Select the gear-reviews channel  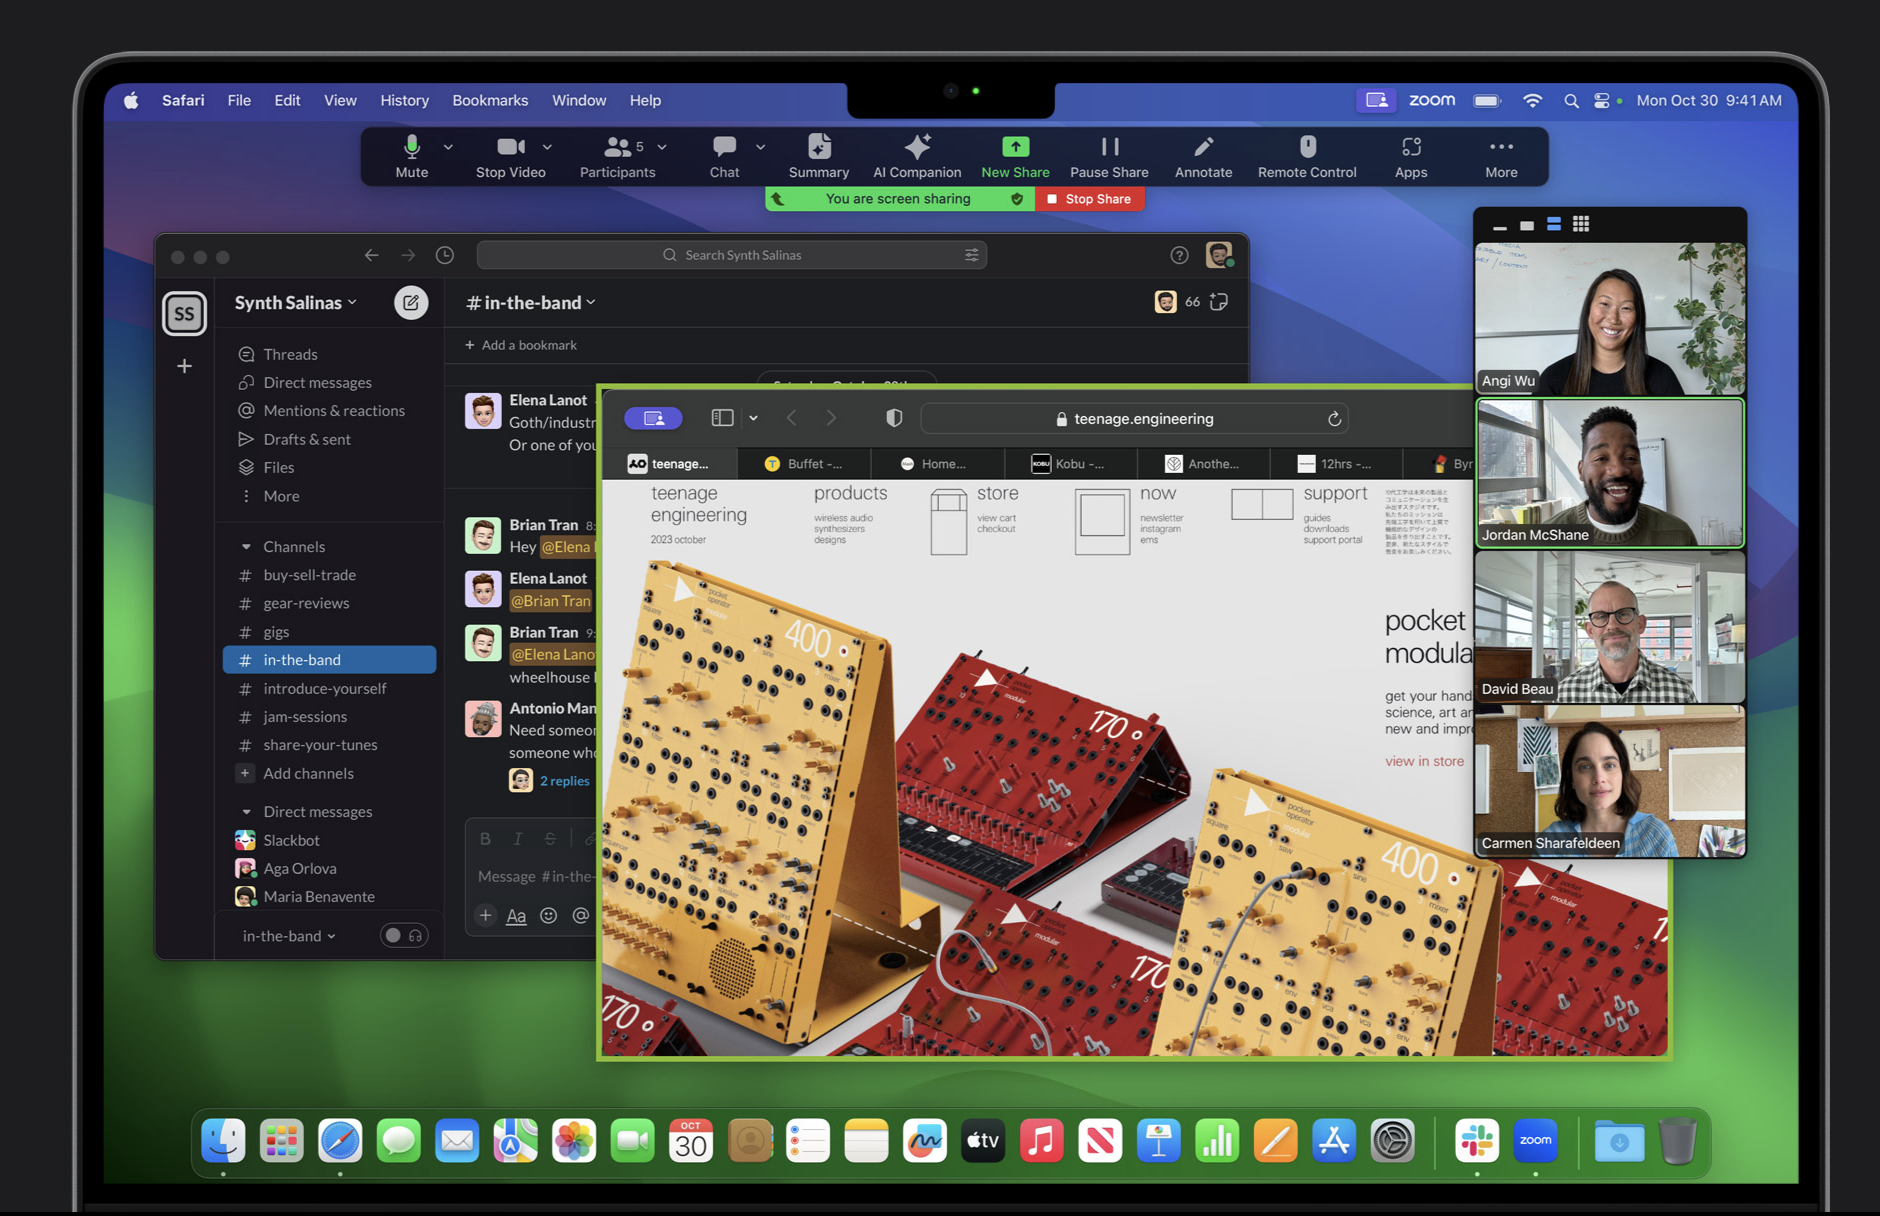306,603
